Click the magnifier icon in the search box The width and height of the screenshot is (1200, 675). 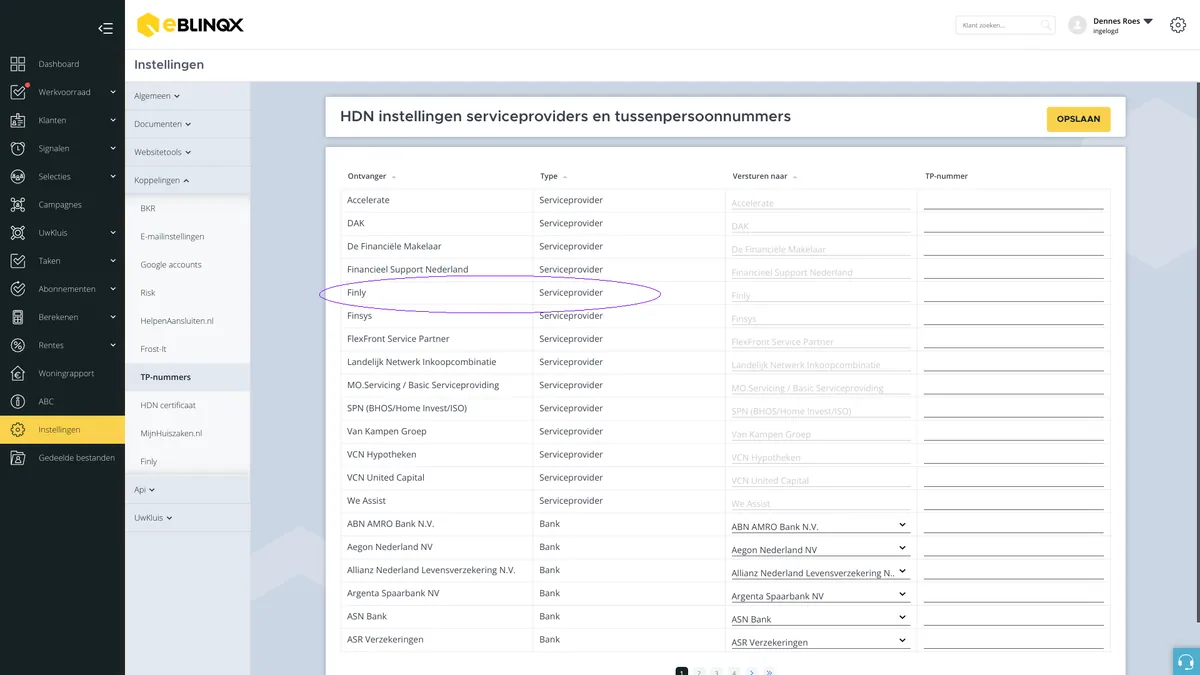point(1046,25)
